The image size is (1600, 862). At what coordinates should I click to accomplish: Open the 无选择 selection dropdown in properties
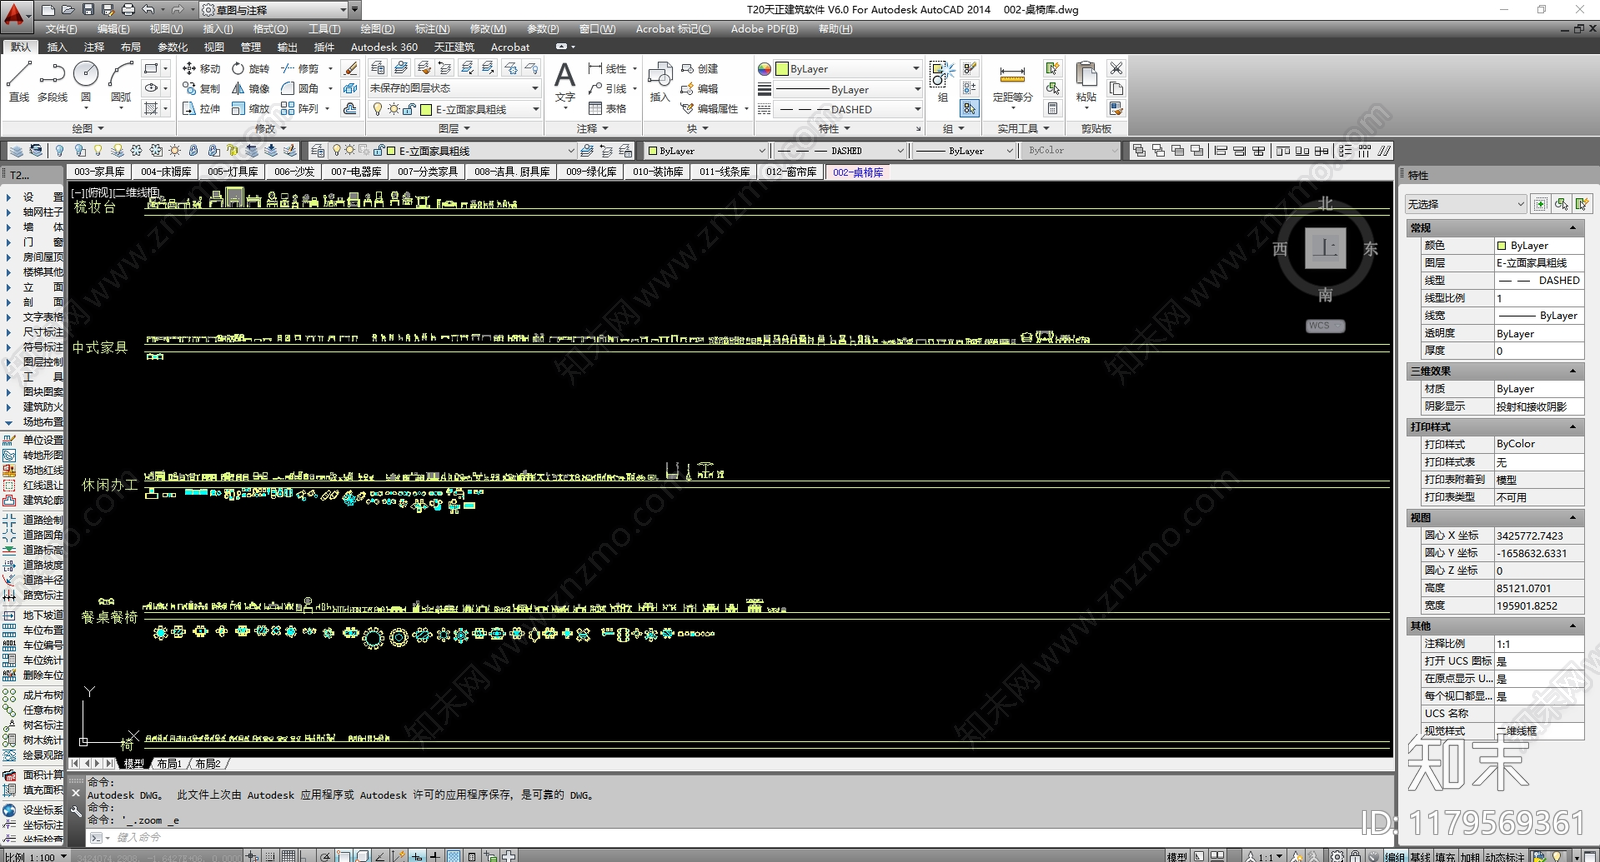tap(1466, 204)
